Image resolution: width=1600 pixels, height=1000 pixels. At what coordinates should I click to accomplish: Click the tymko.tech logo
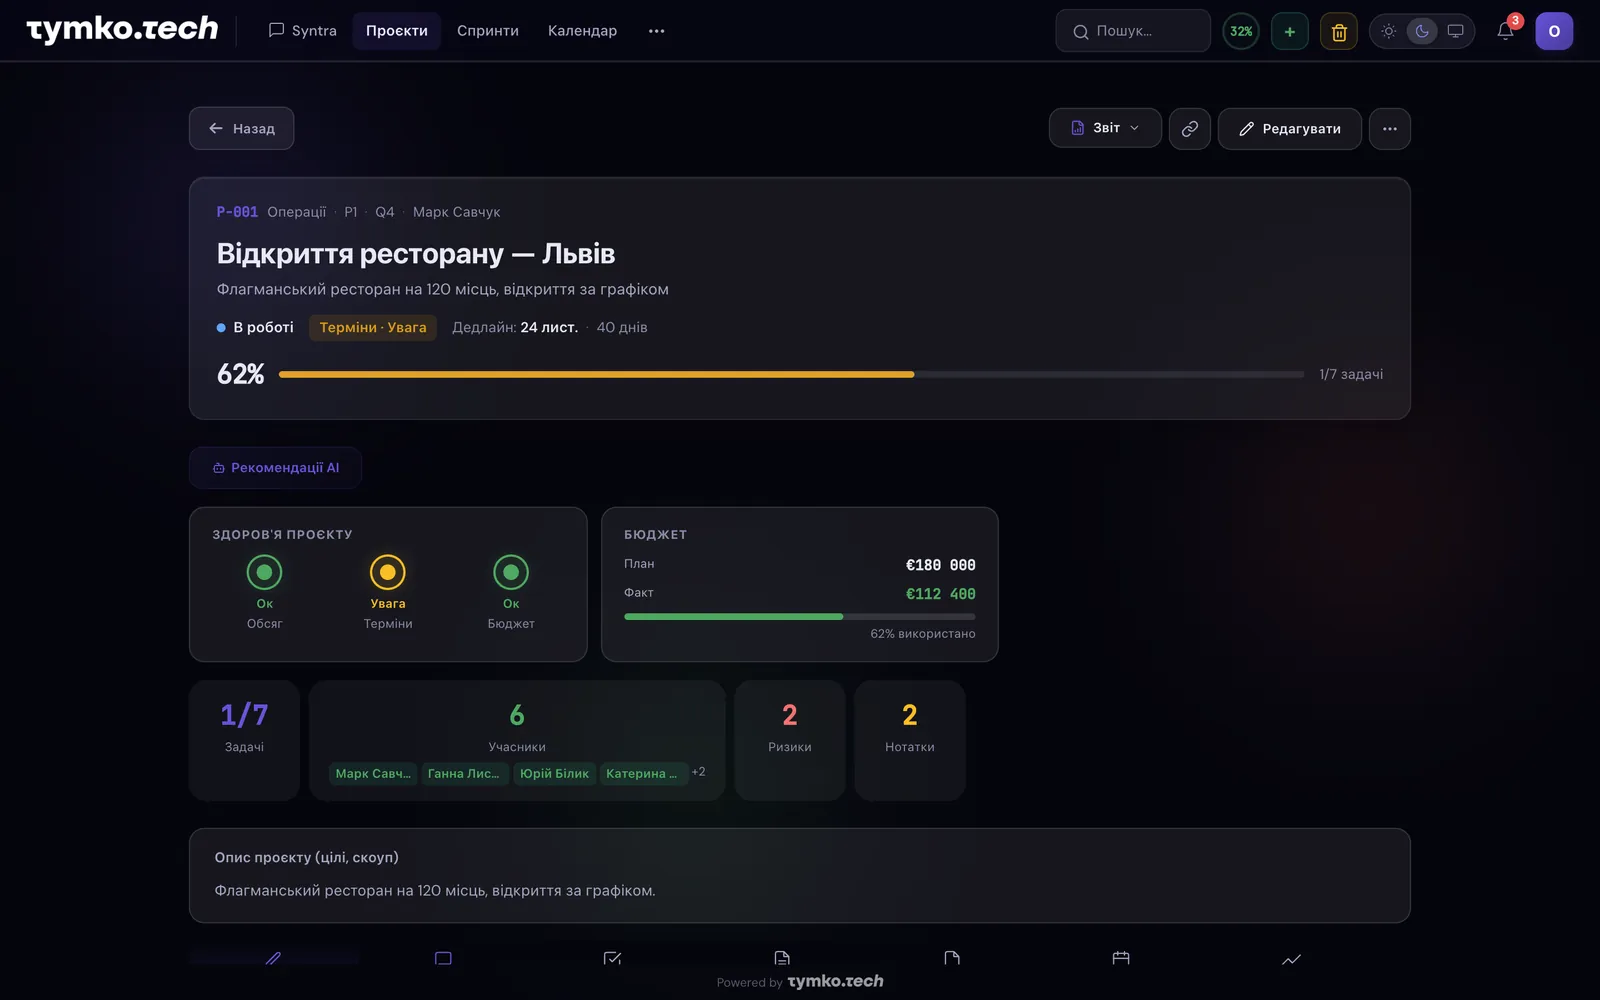point(122,29)
